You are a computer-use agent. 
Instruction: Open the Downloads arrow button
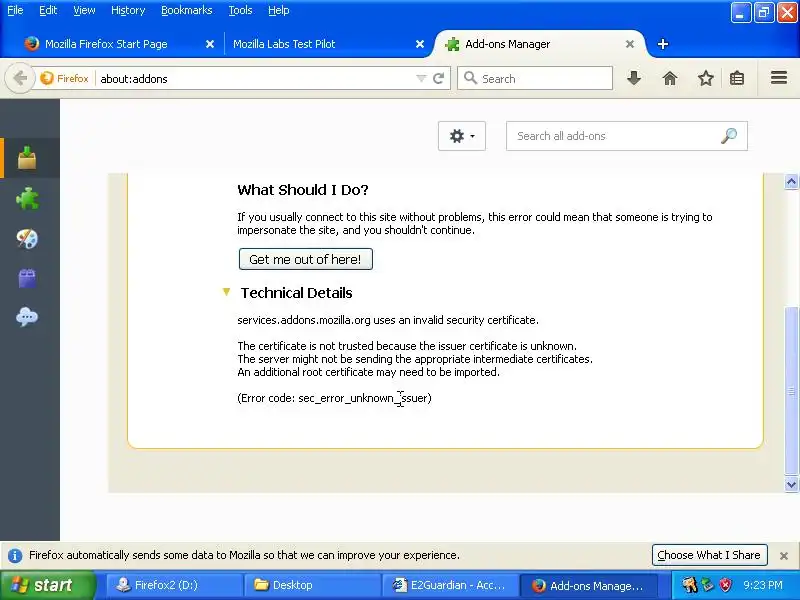[634, 79]
